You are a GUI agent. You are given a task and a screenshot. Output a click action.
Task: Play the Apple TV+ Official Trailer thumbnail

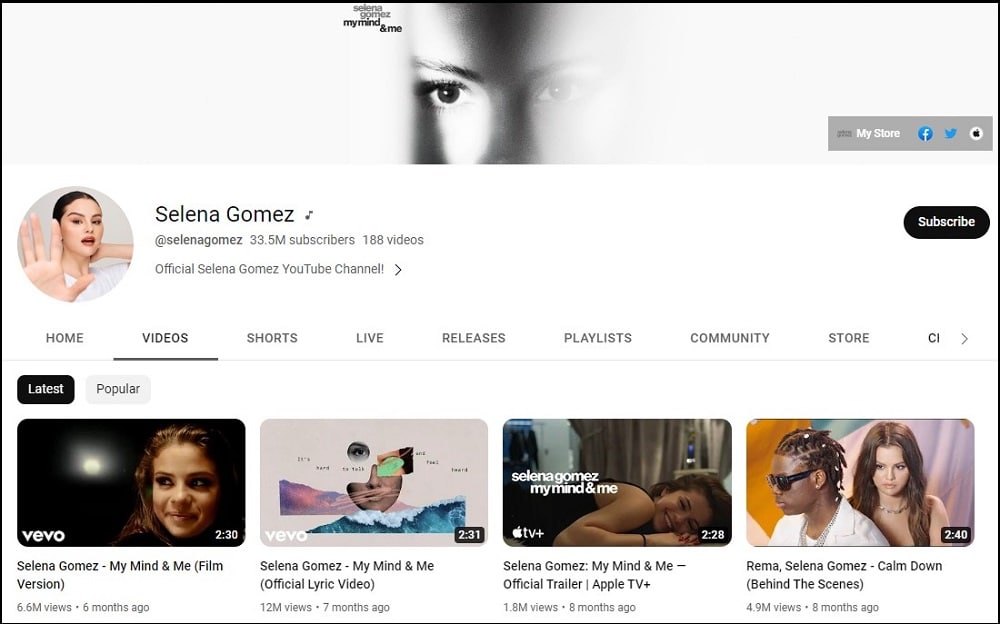pyautogui.click(x=617, y=483)
